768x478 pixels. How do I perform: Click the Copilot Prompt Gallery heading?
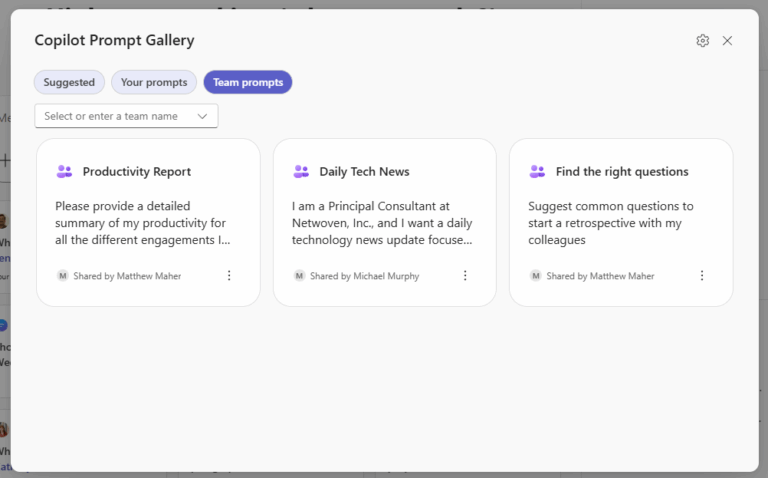pos(114,40)
